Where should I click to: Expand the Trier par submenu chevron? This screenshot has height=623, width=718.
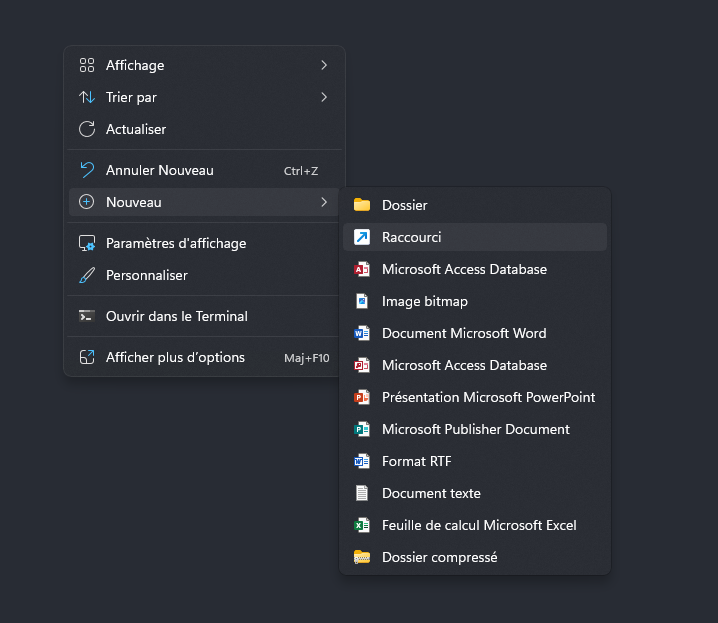pyautogui.click(x=324, y=97)
